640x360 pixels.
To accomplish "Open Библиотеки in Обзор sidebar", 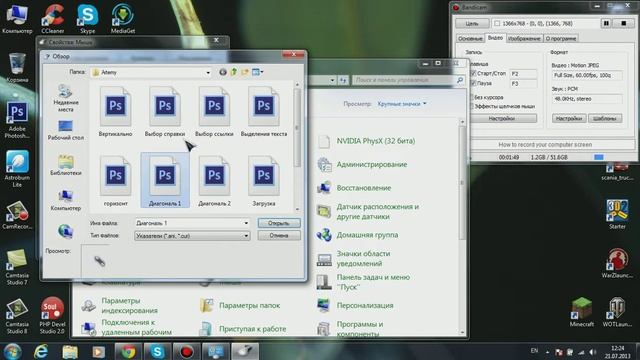I will point(65,165).
